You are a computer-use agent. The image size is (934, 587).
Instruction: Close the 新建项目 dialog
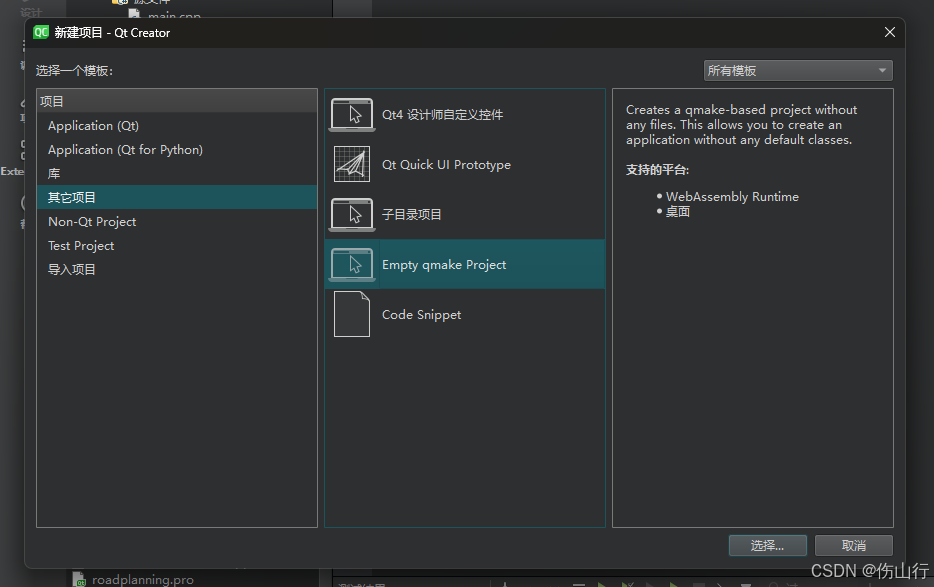click(x=889, y=32)
